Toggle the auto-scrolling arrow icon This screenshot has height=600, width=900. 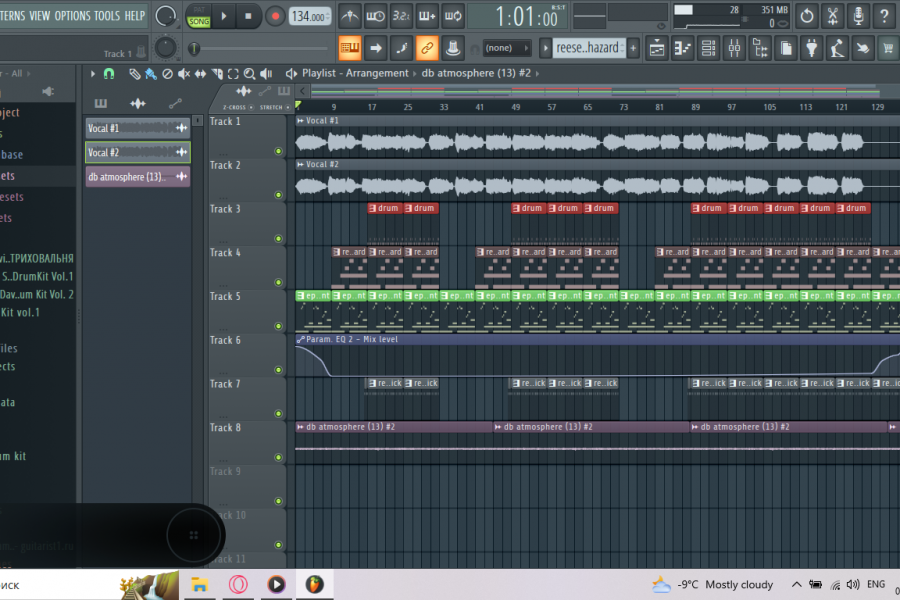(x=375, y=48)
